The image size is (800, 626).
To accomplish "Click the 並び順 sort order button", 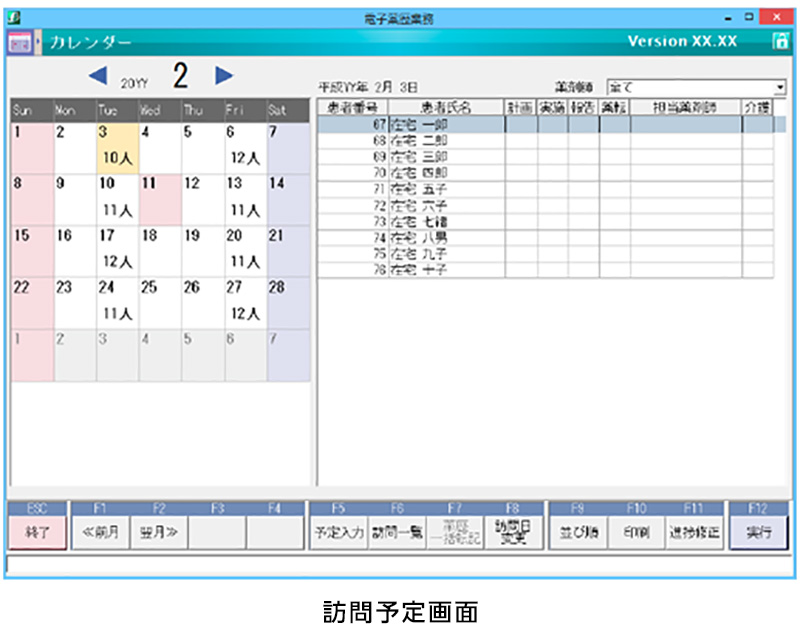I will pyautogui.click(x=578, y=531).
